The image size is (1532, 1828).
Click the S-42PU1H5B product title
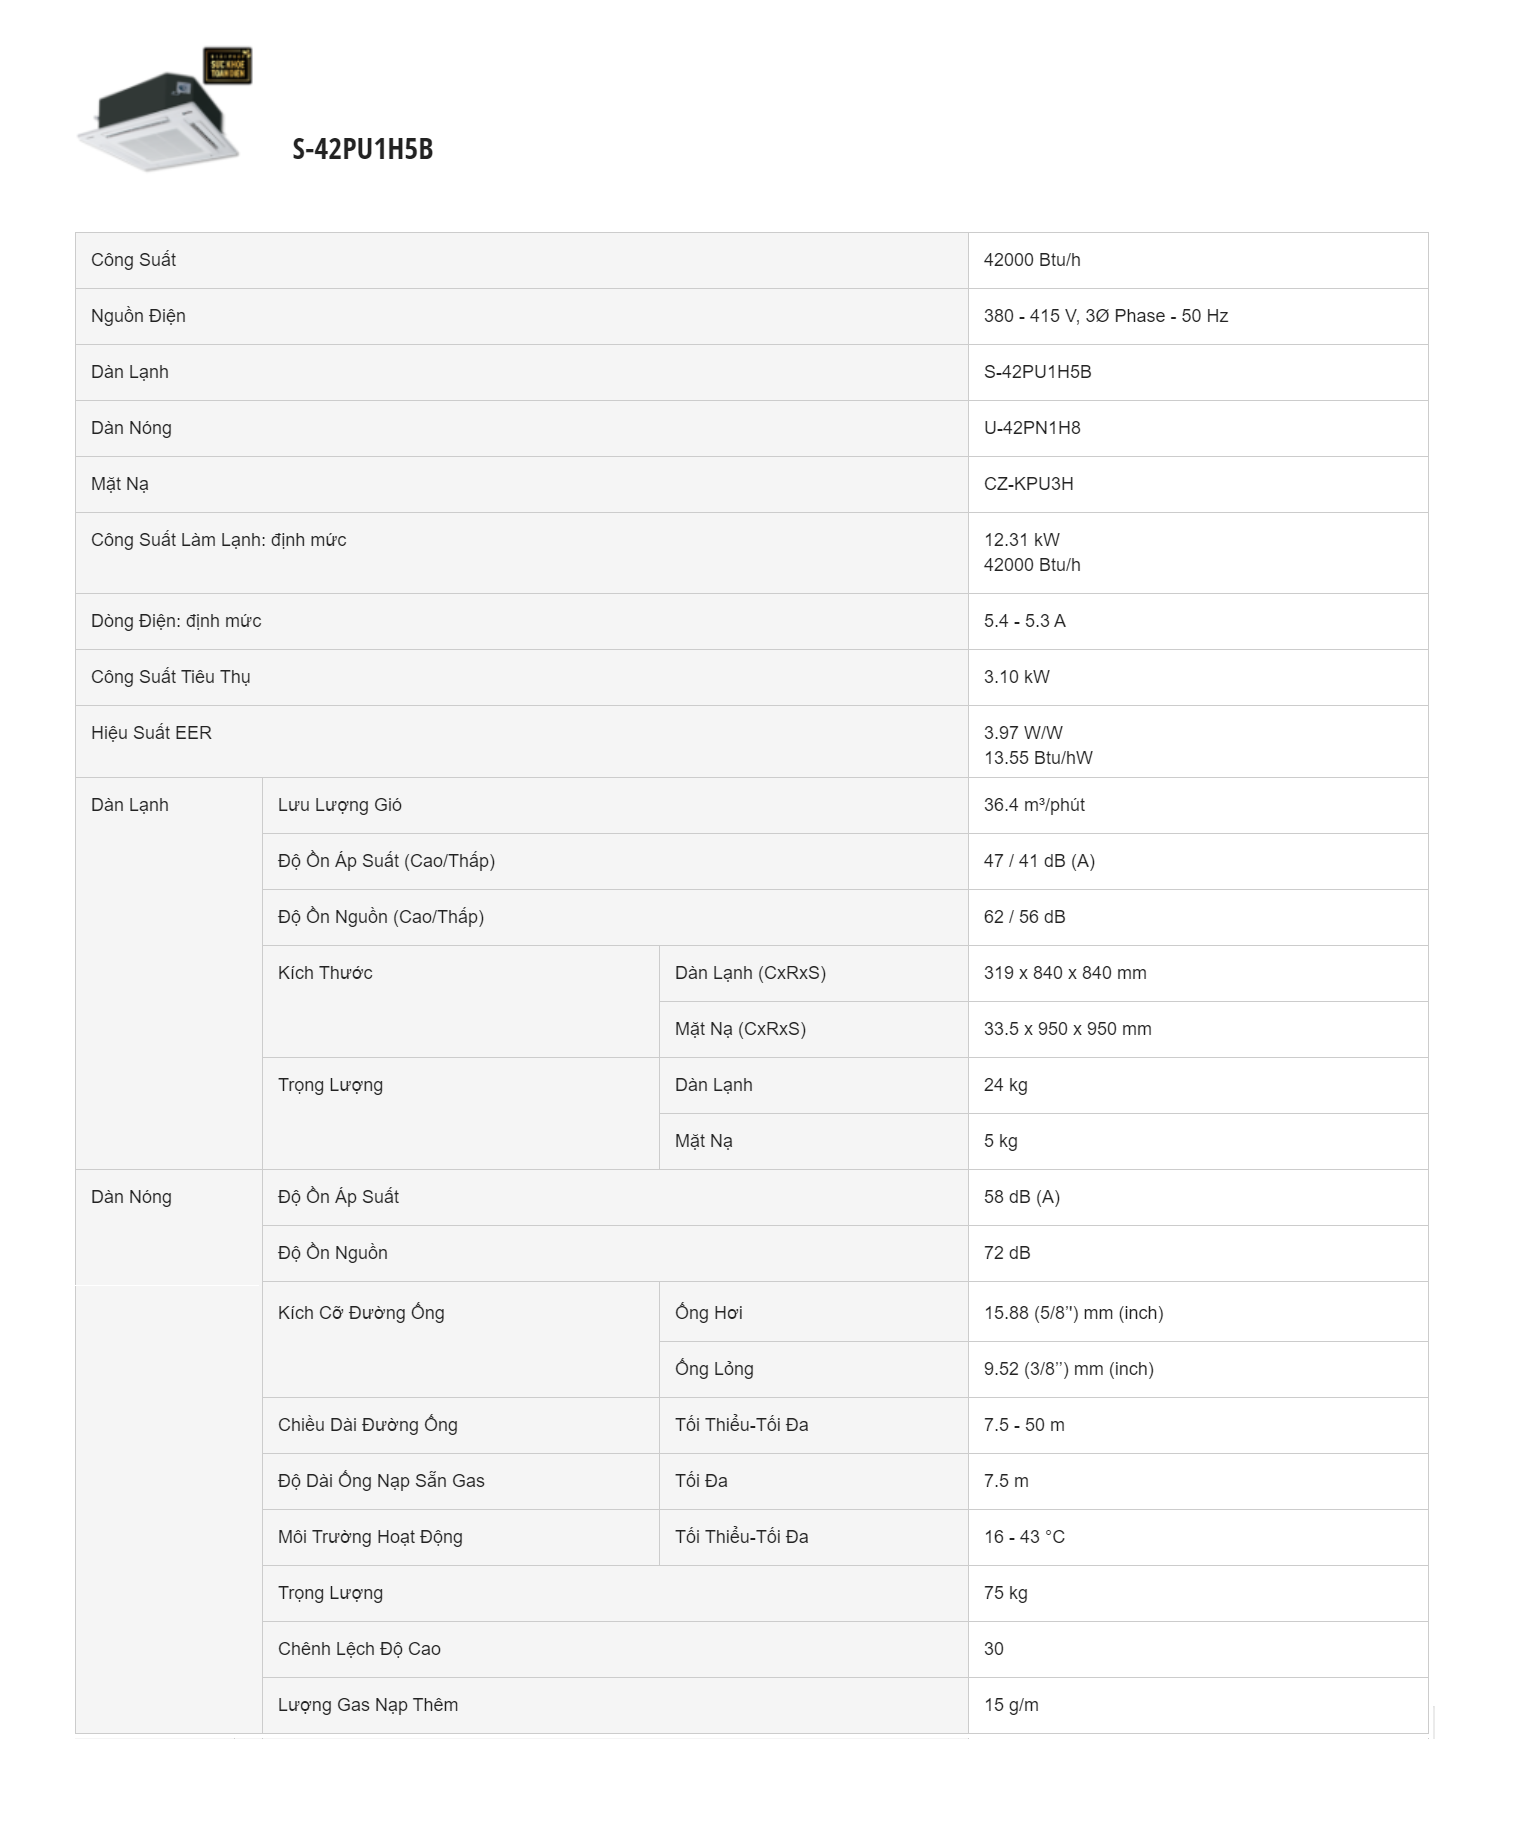coord(362,149)
